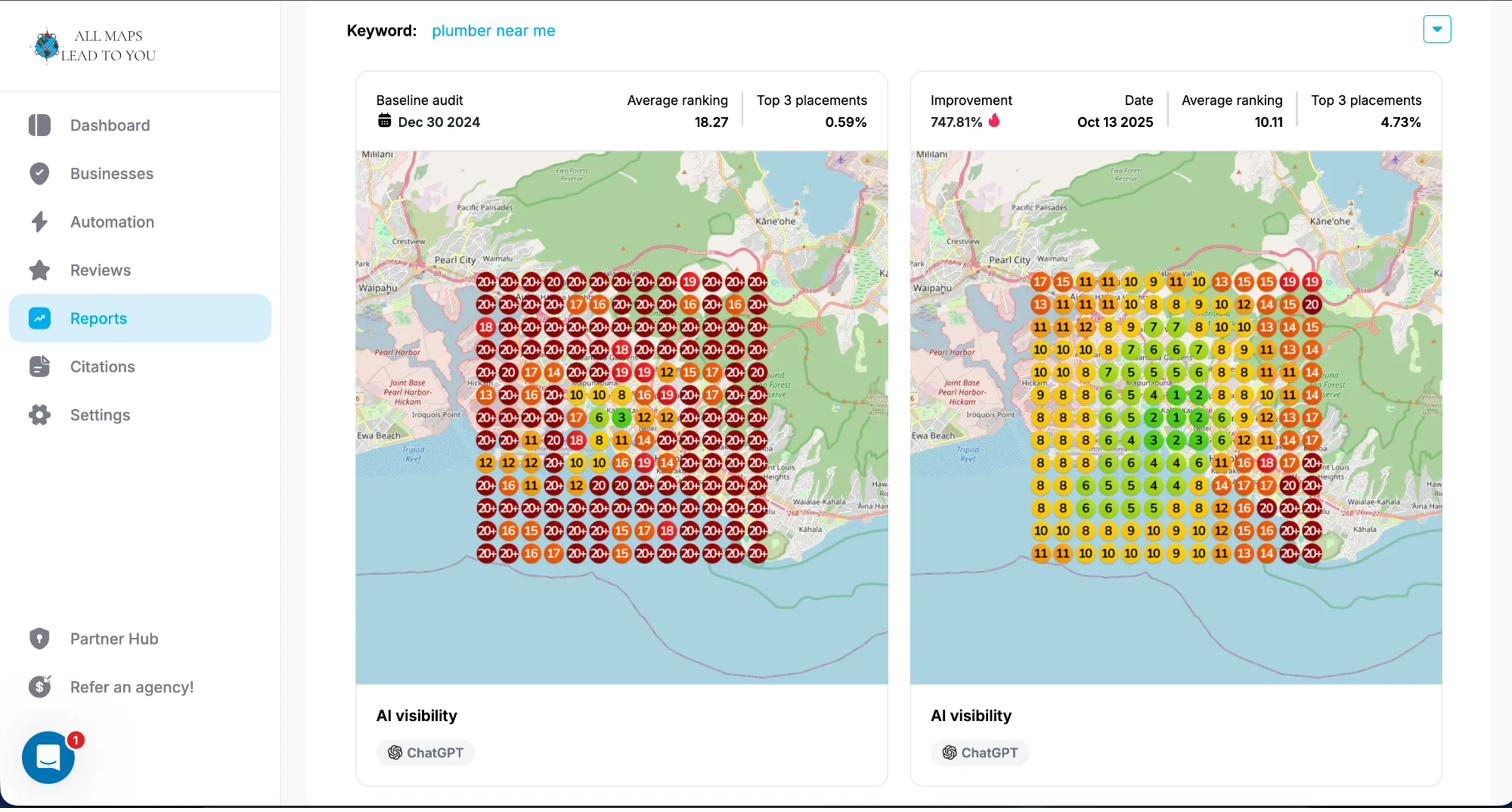The image size is (1512, 812).
Task: Expand the keyword dropdown arrow
Action: point(1437,30)
